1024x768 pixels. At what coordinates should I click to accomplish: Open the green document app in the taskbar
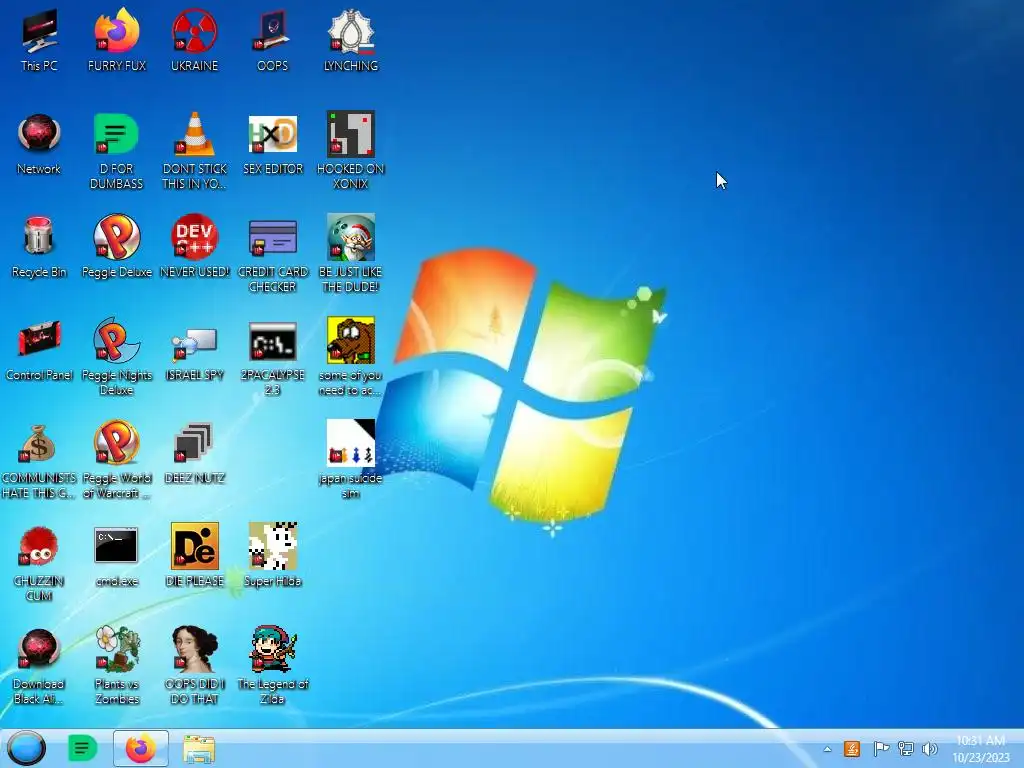[x=82, y=748]
